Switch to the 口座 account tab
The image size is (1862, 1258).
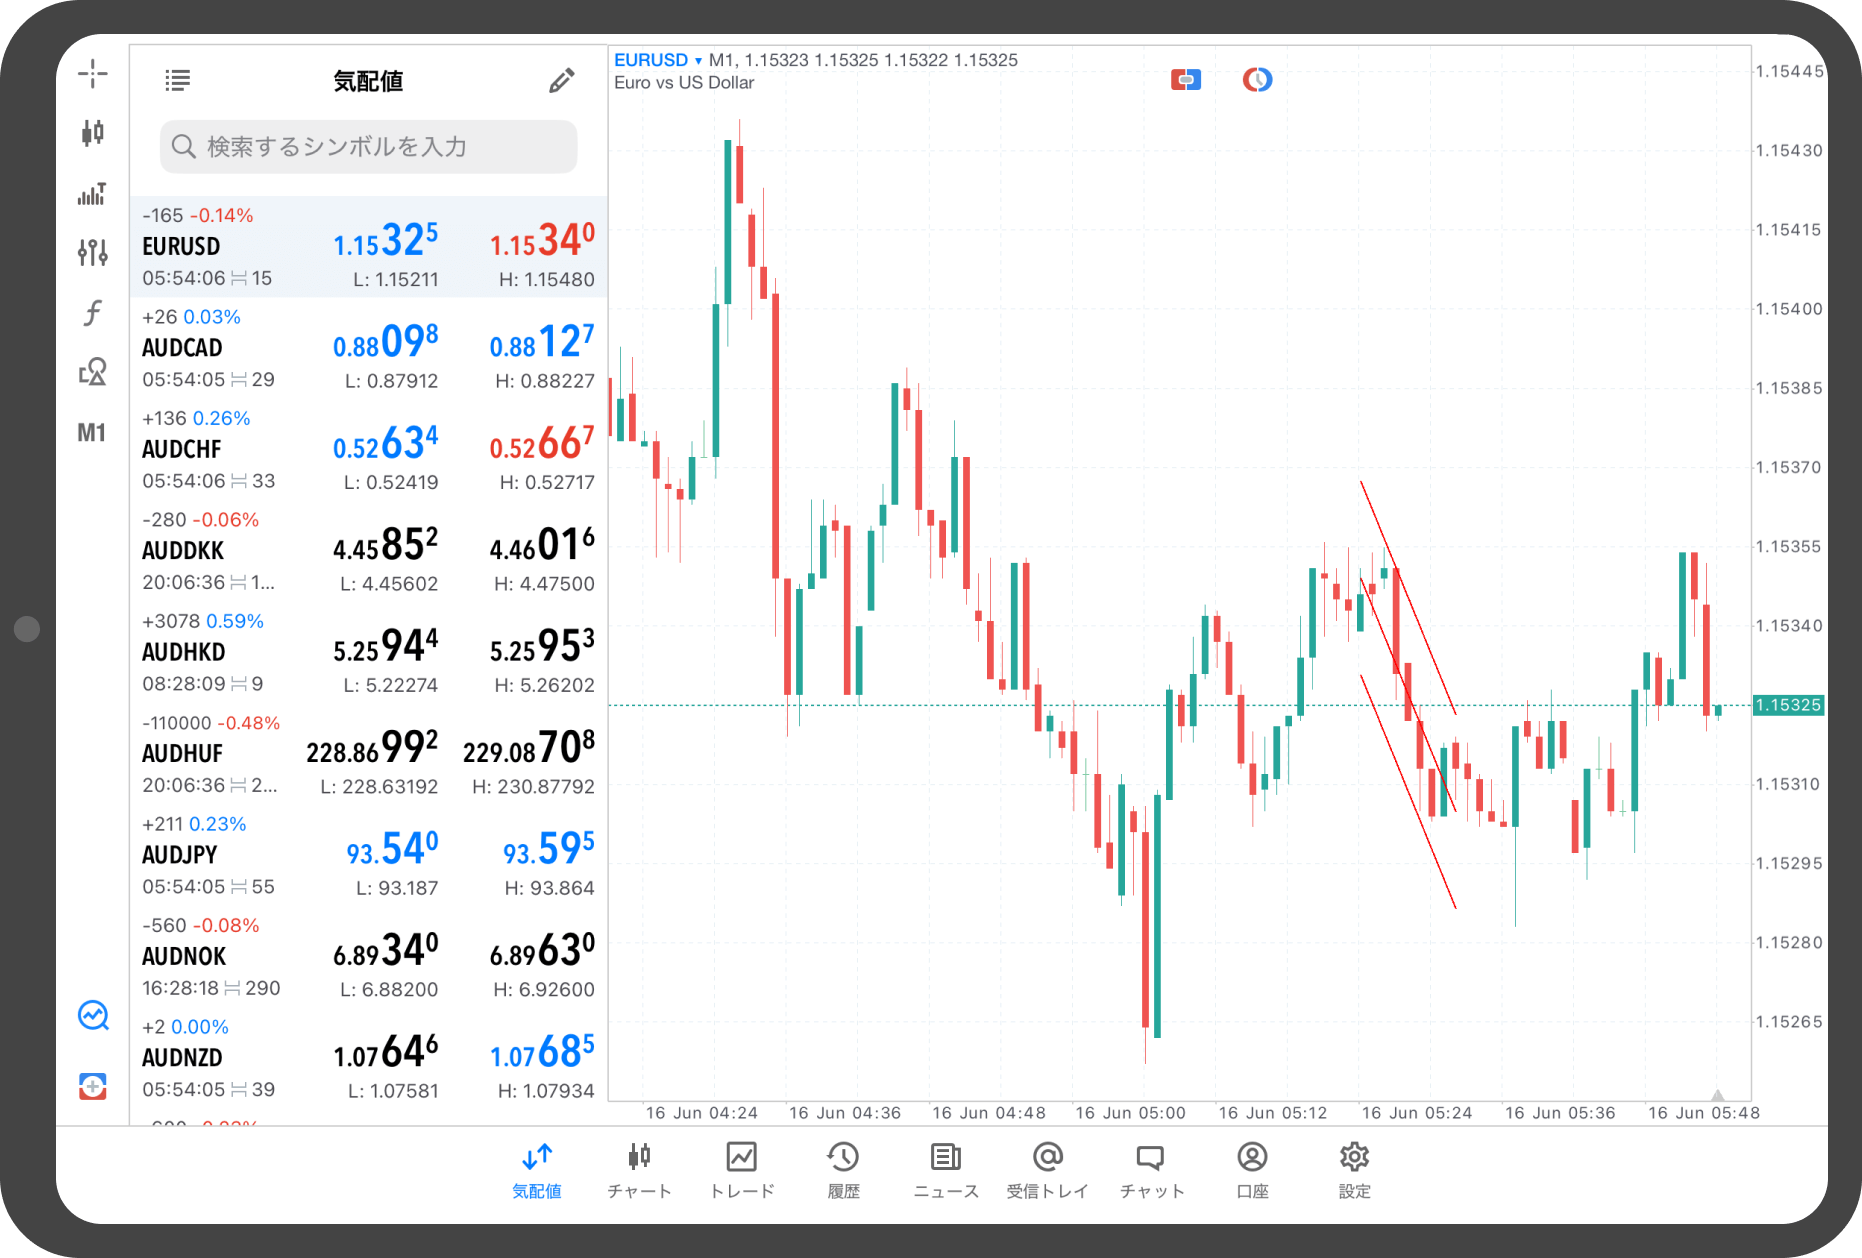coord(1252,1170)
